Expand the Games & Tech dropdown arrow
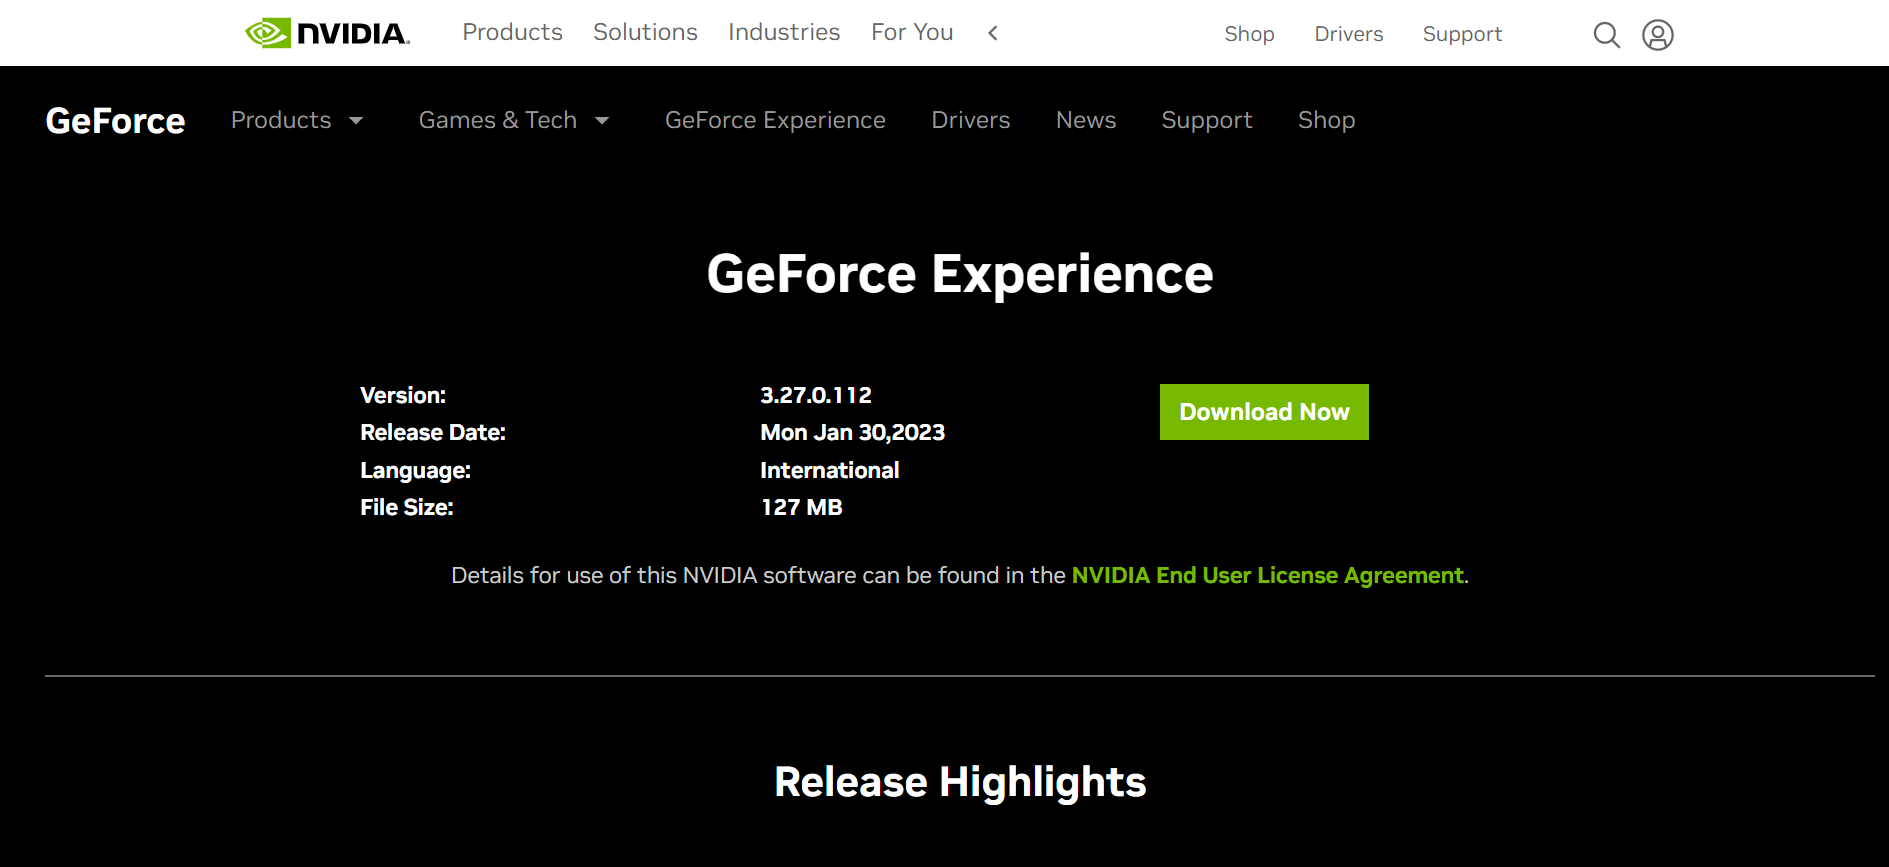Screen dimensions: 1889x867 (602, 121)
